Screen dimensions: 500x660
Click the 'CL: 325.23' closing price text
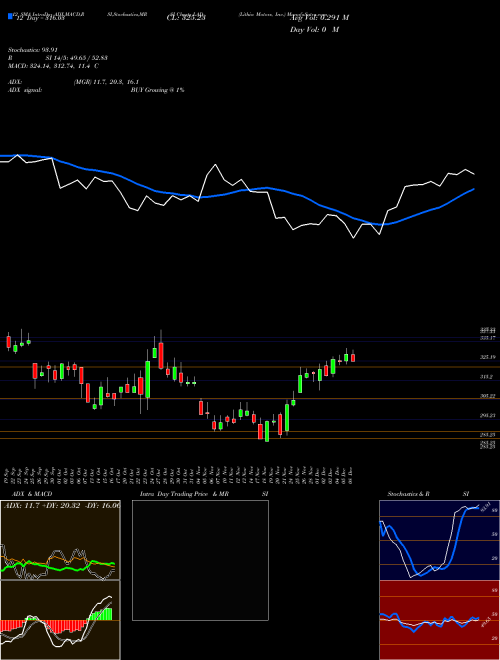(186, 18)
